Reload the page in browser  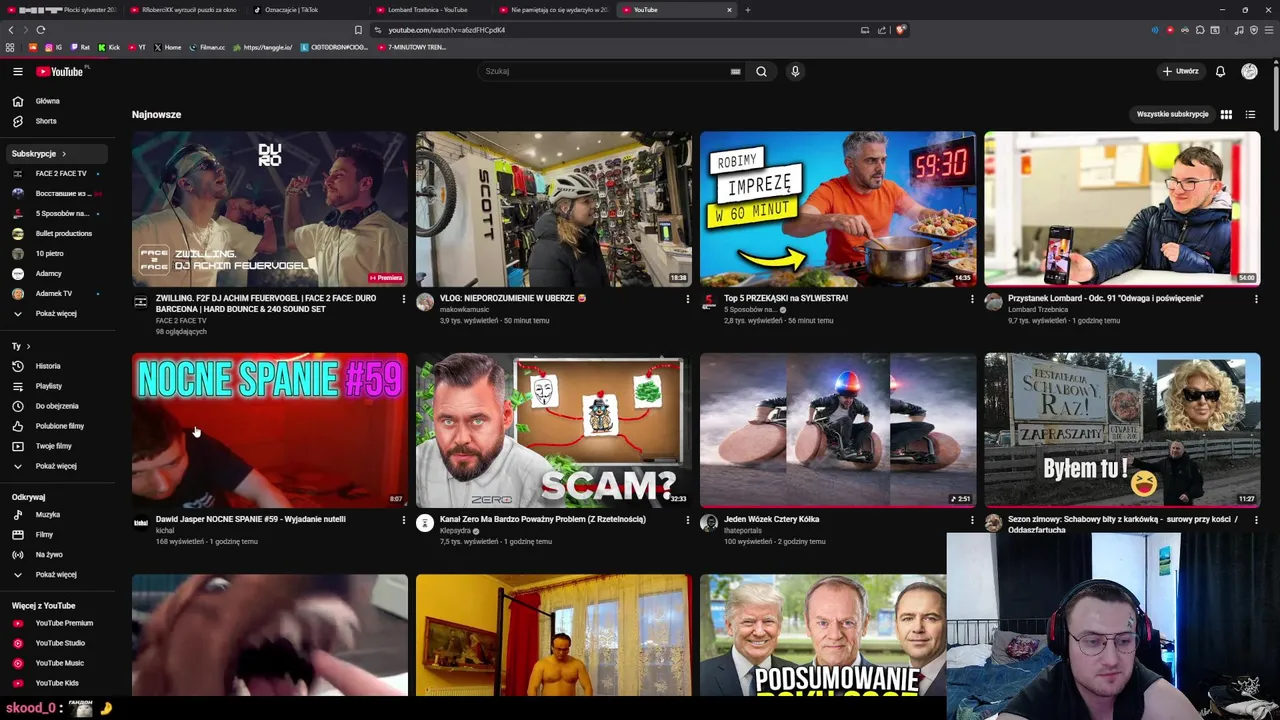(41, 30)
